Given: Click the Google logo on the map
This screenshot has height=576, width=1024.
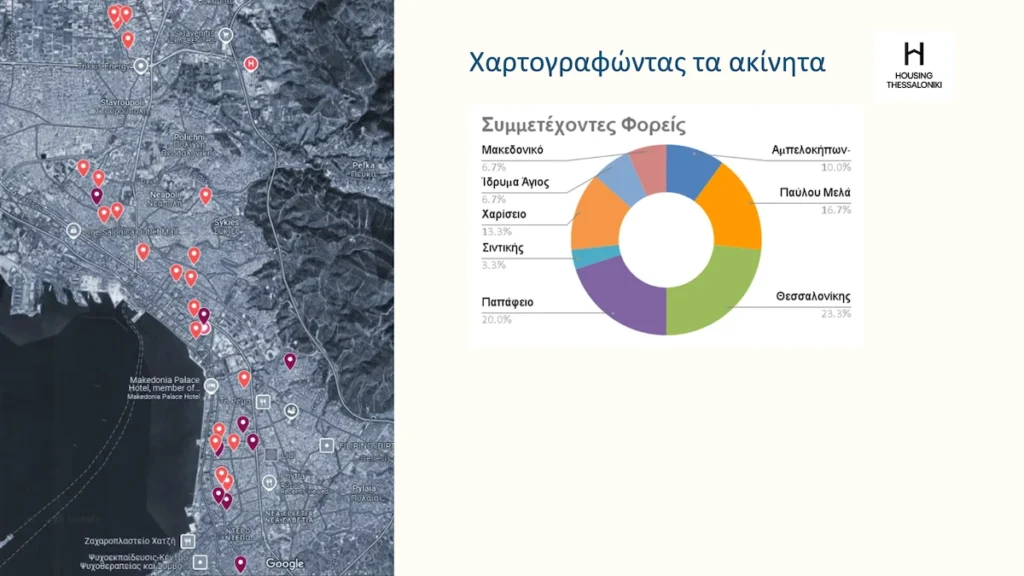Looking at the screenshot, I should tap(285, 564).
